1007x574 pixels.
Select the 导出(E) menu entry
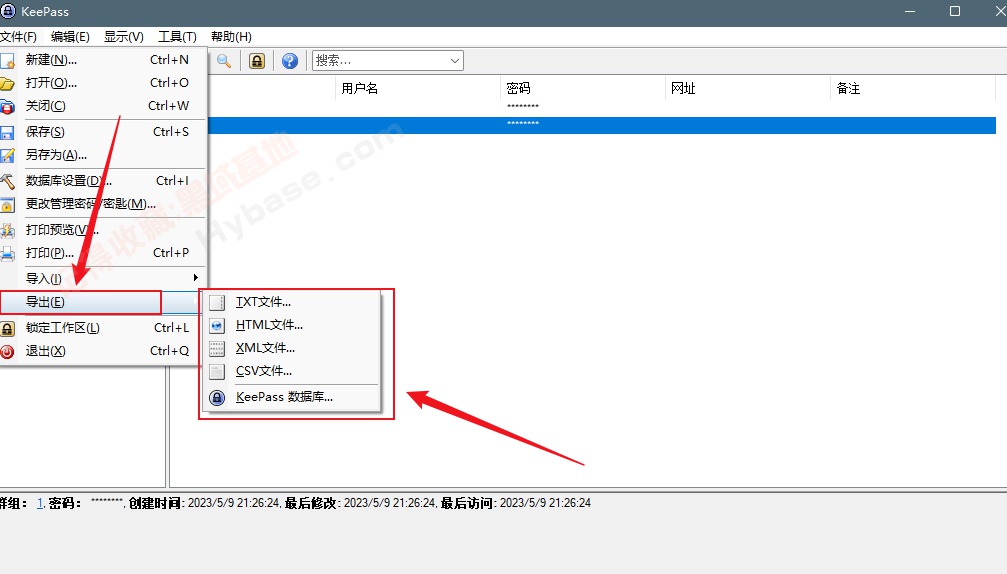point(101,302)
